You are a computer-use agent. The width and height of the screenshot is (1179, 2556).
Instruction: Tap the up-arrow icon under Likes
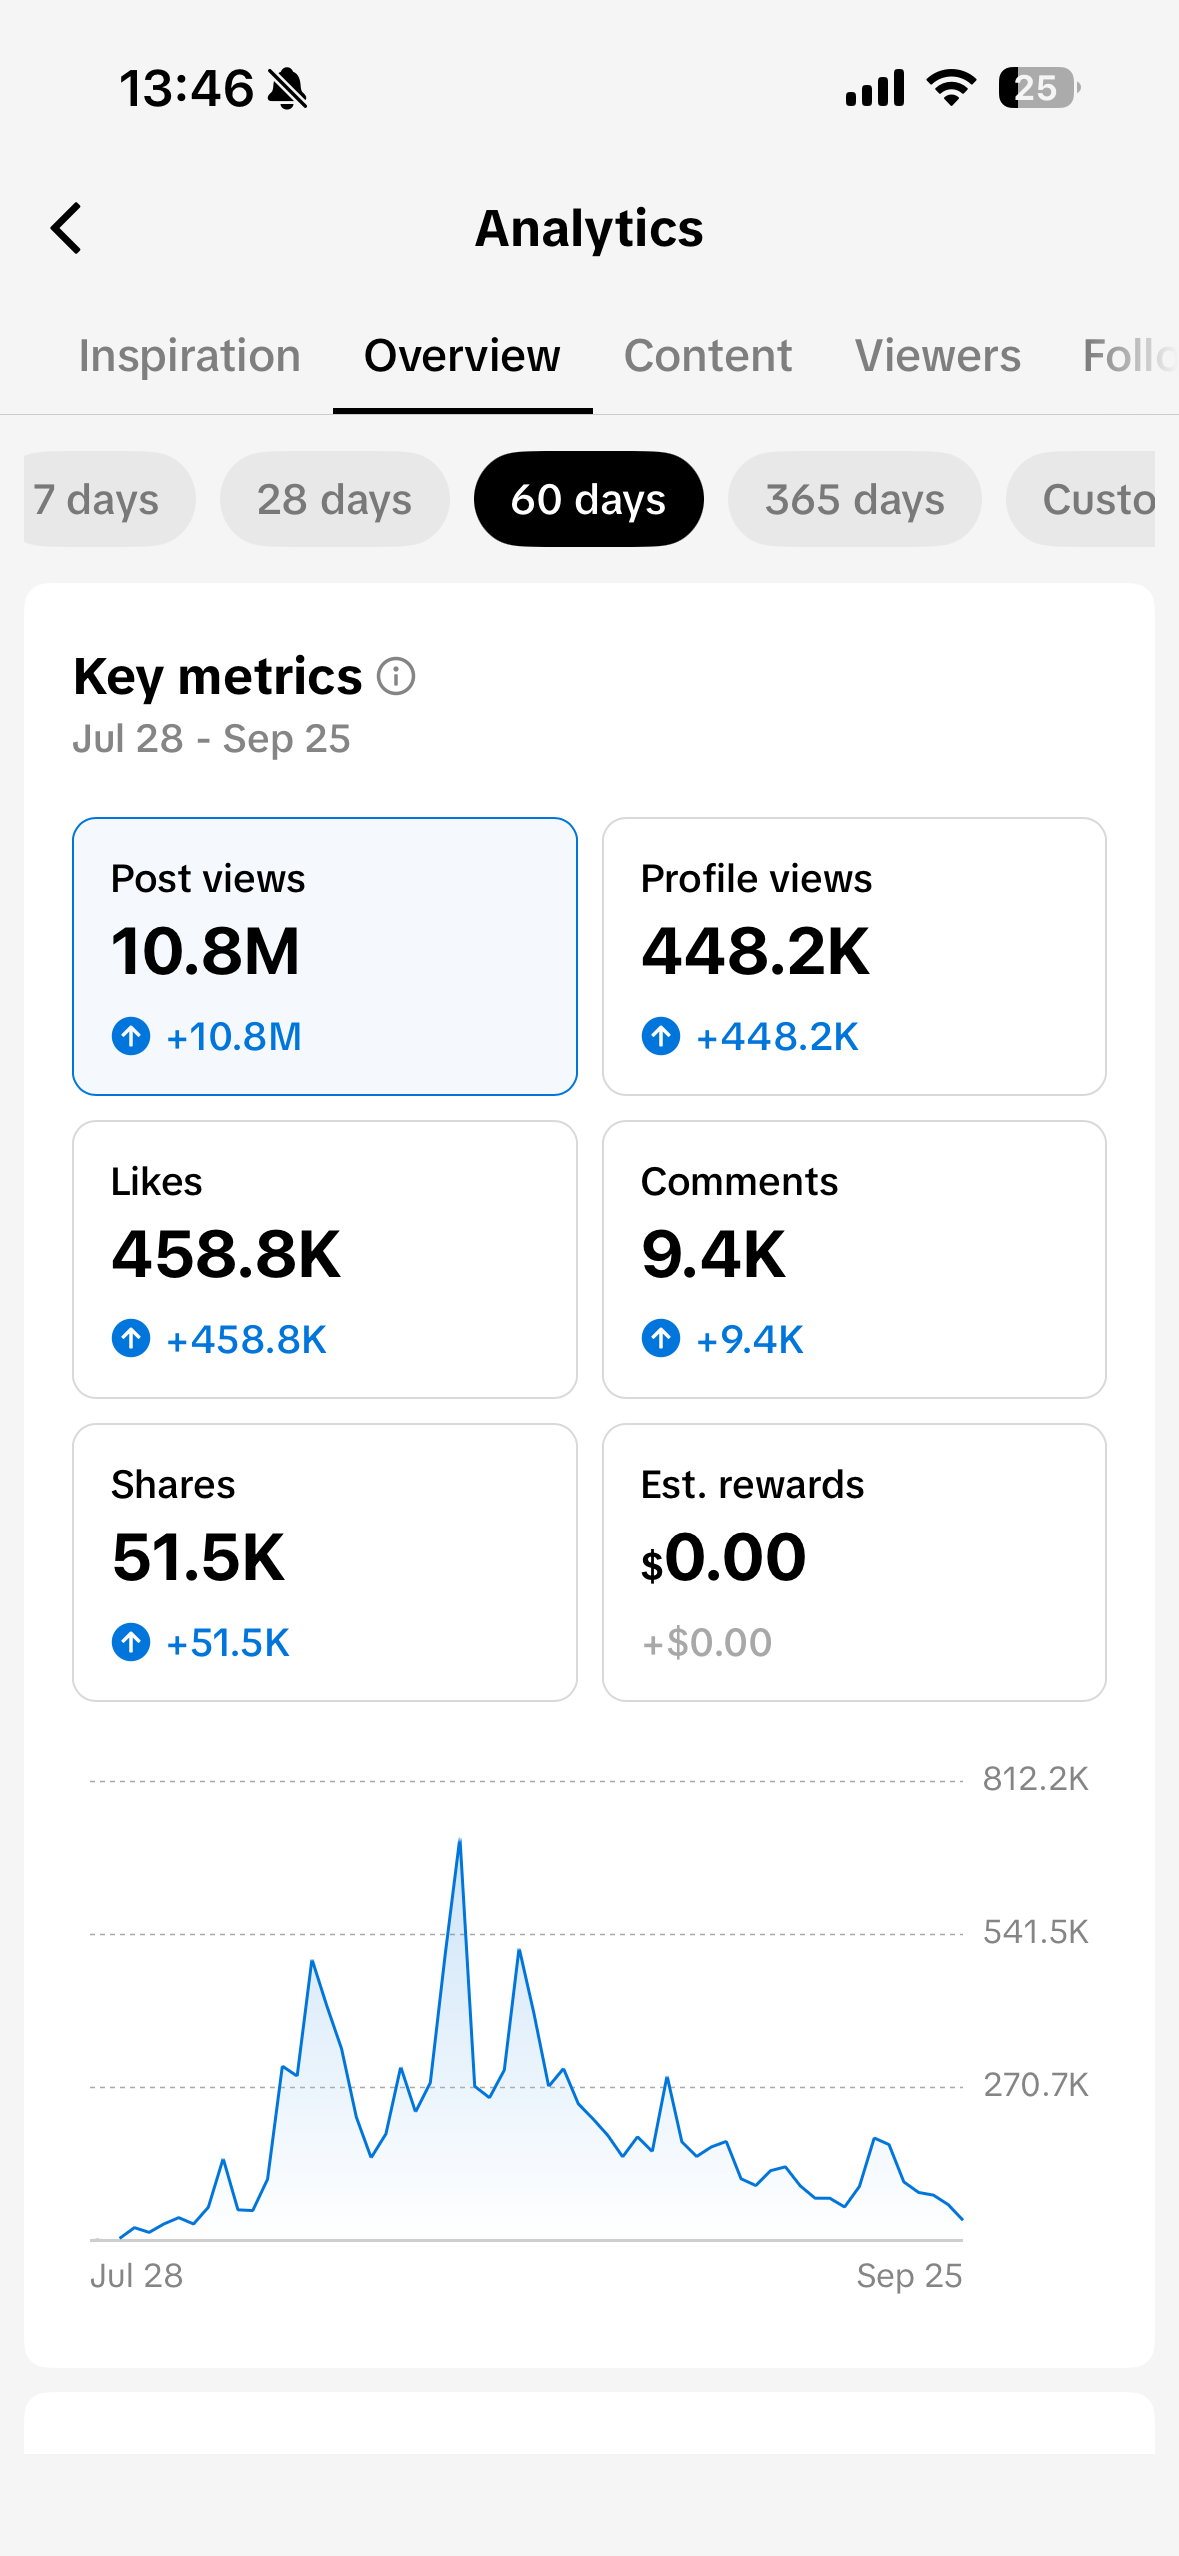[131, 1338]
